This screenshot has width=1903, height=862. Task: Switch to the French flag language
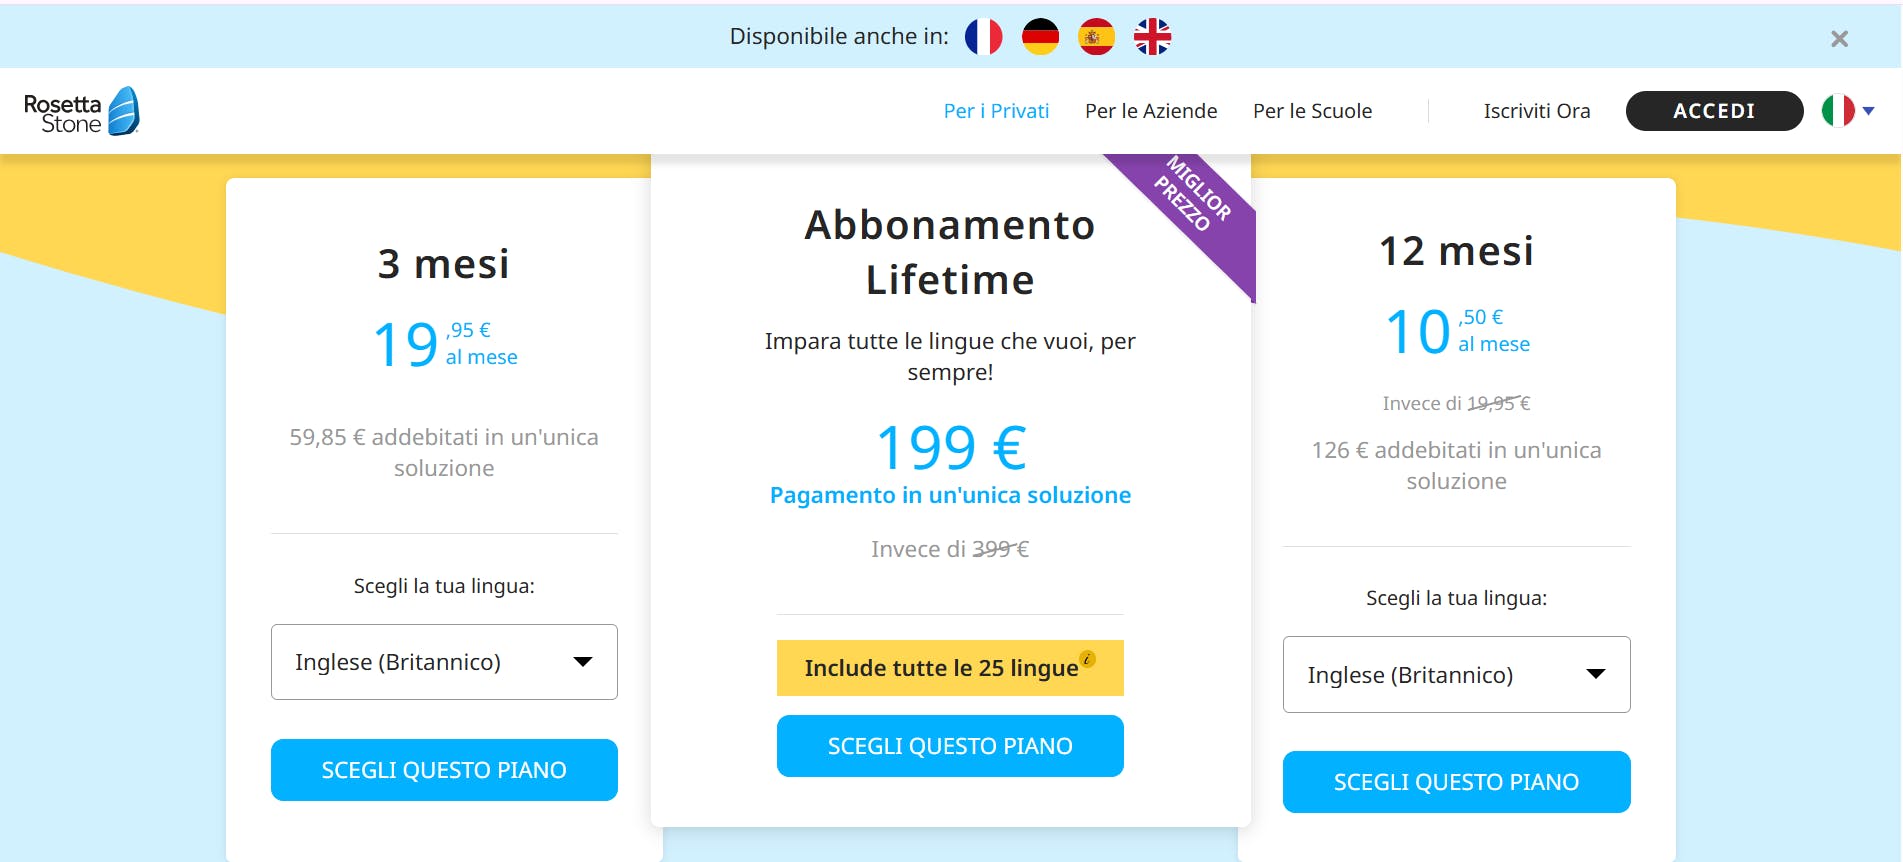pos(983,37)
